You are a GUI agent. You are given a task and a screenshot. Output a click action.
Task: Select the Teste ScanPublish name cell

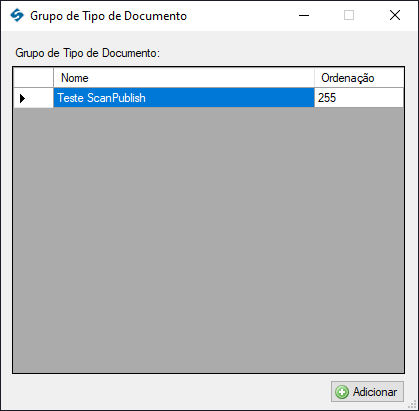coord(184,98)
